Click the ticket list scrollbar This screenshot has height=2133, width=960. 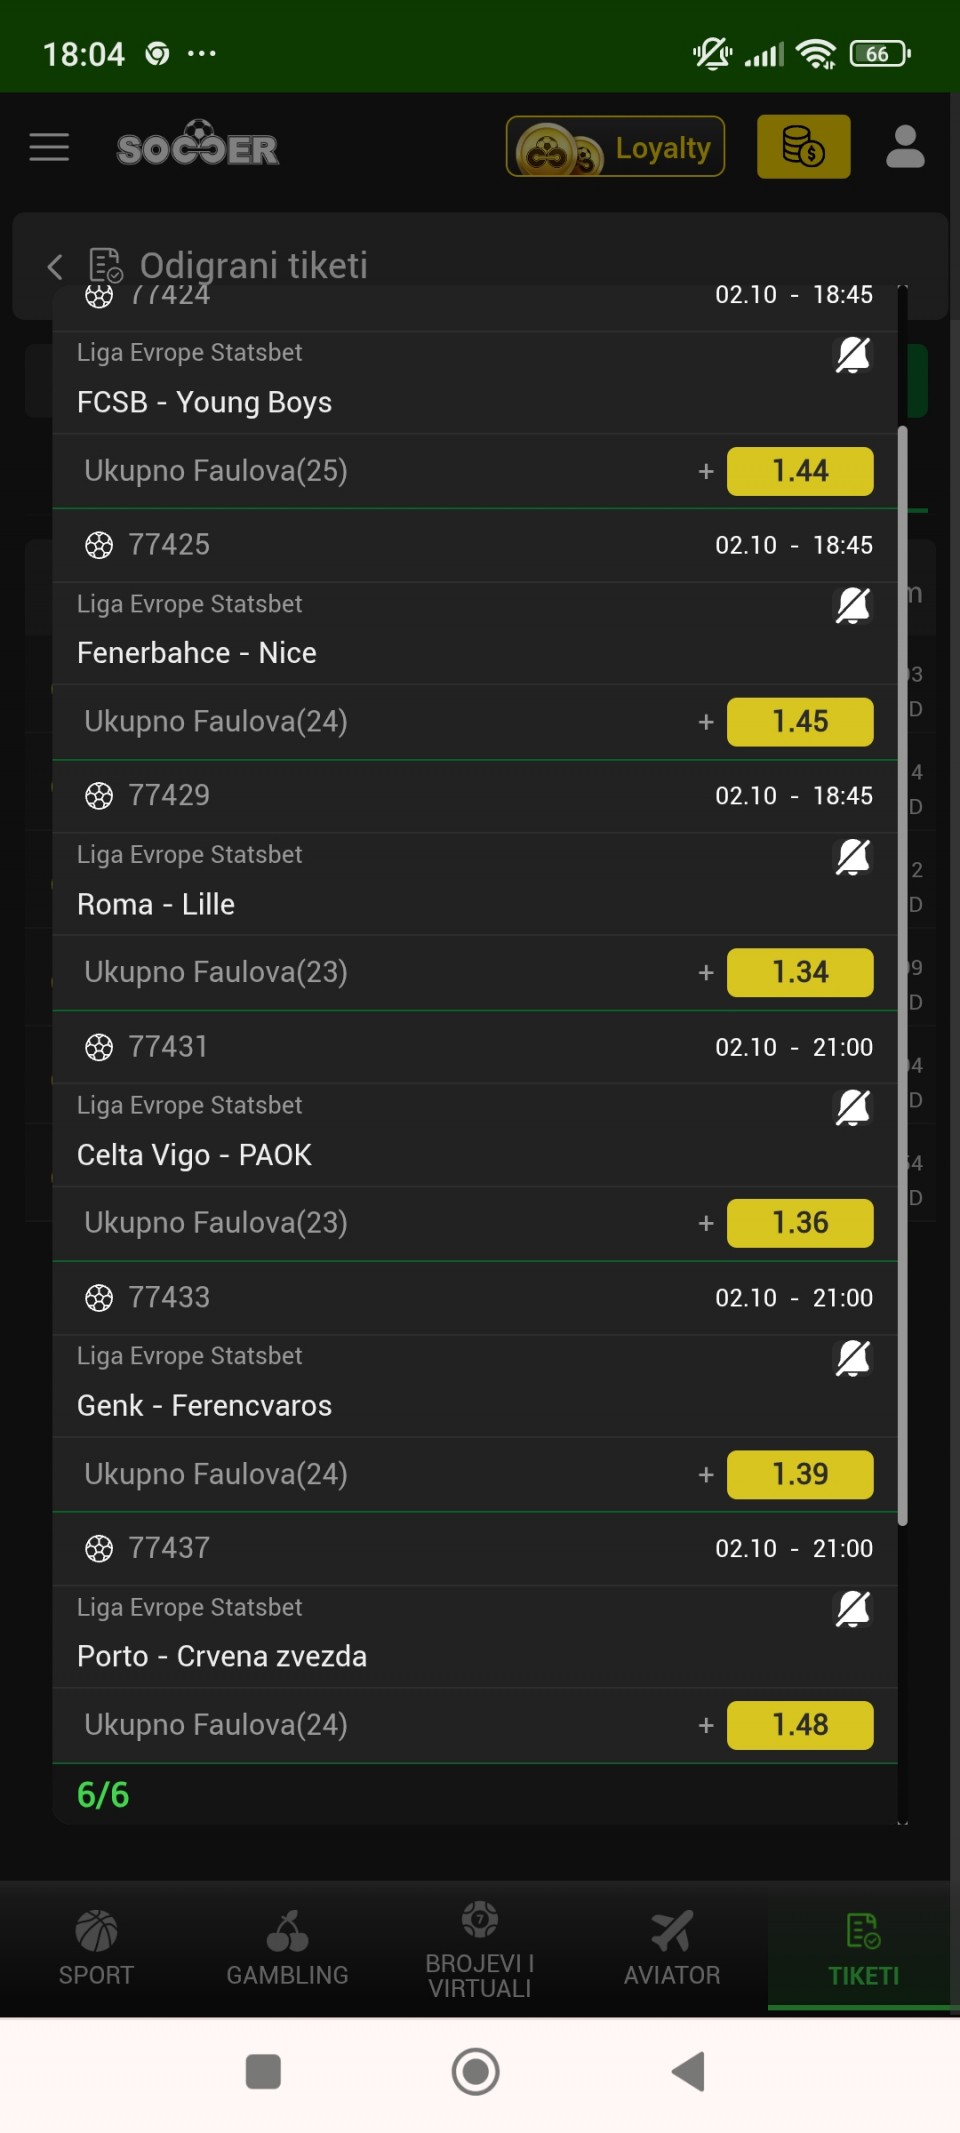[903, 975]
